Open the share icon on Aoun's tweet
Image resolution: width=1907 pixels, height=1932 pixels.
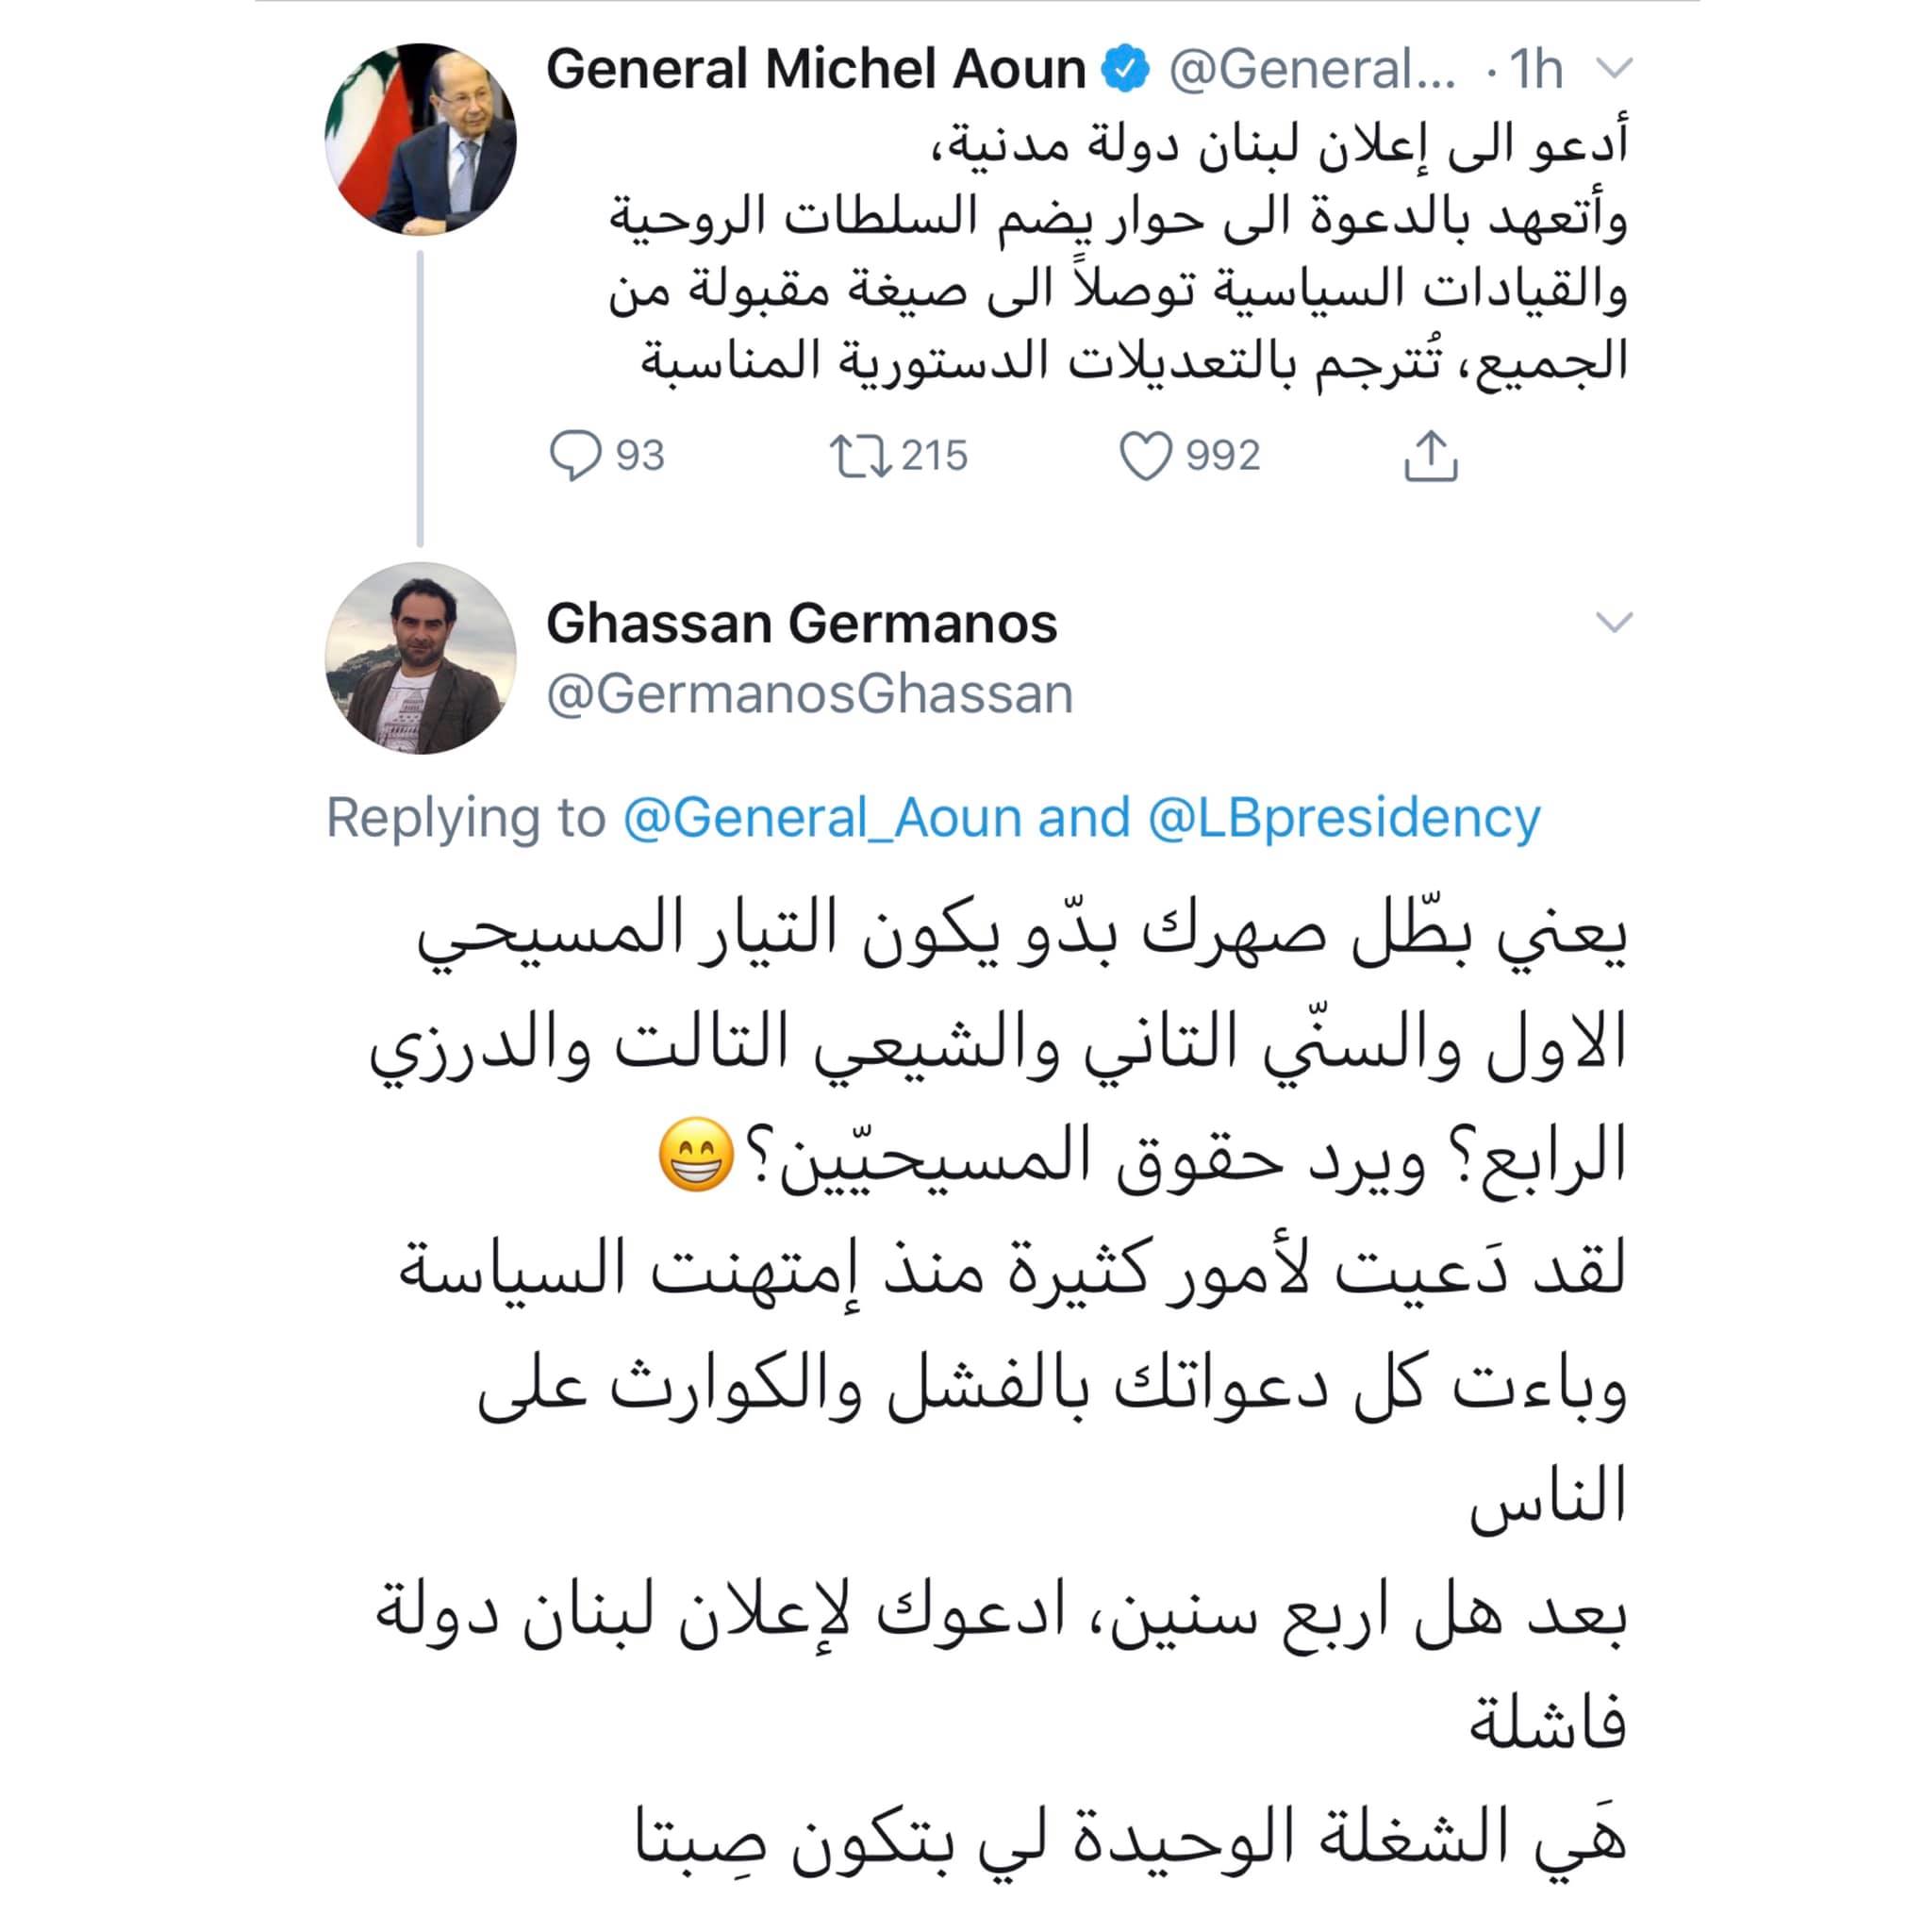point(1431,456)
